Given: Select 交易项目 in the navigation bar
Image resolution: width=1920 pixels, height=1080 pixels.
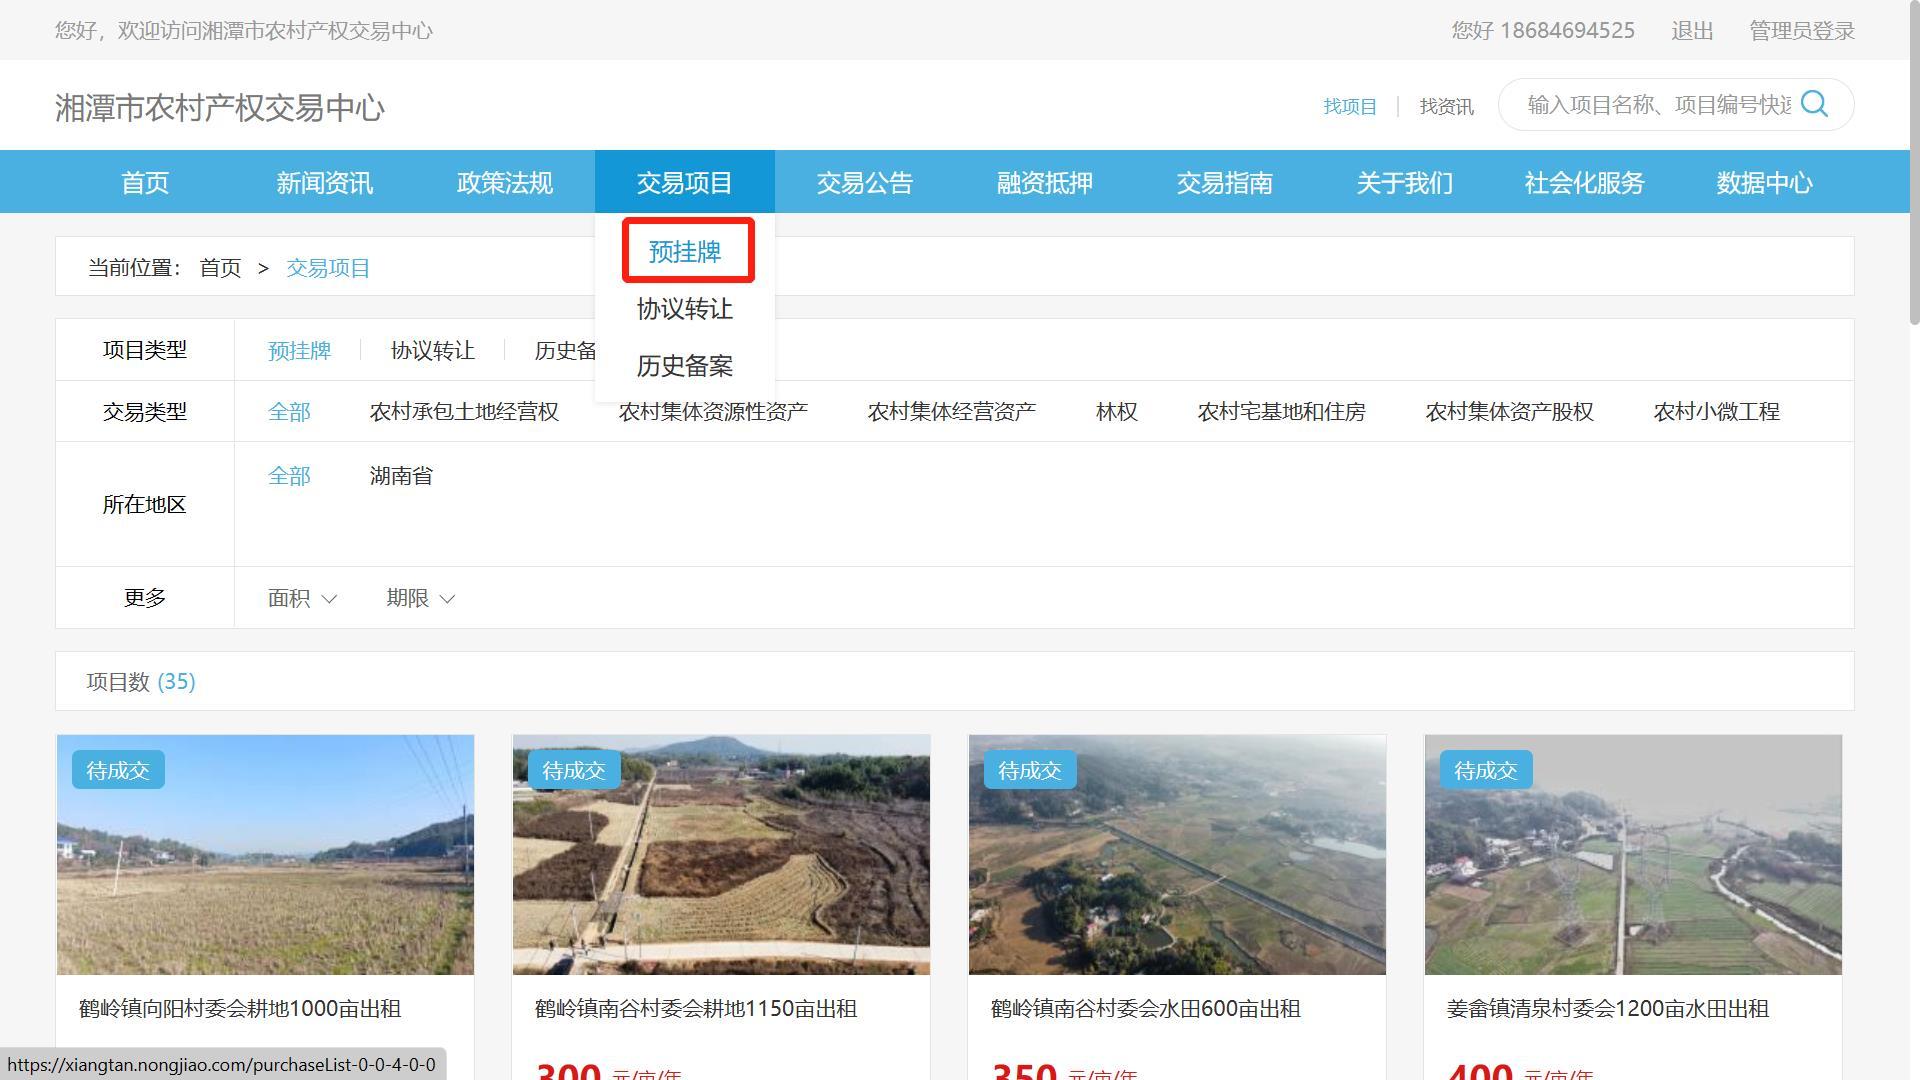Looking at the screenshot, I should coord(685,182).
